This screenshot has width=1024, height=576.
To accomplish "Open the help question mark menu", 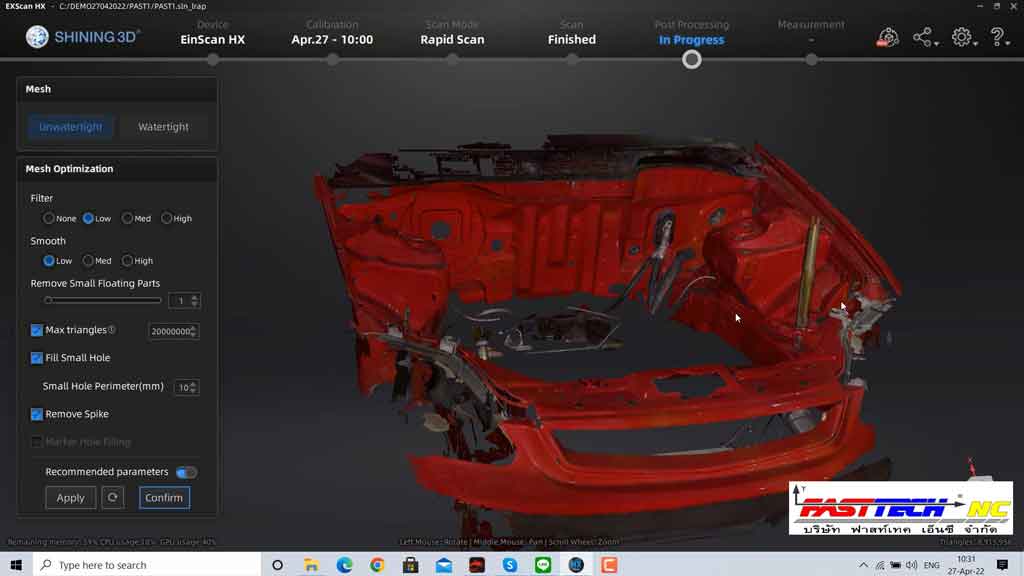I will click(998, 37).
